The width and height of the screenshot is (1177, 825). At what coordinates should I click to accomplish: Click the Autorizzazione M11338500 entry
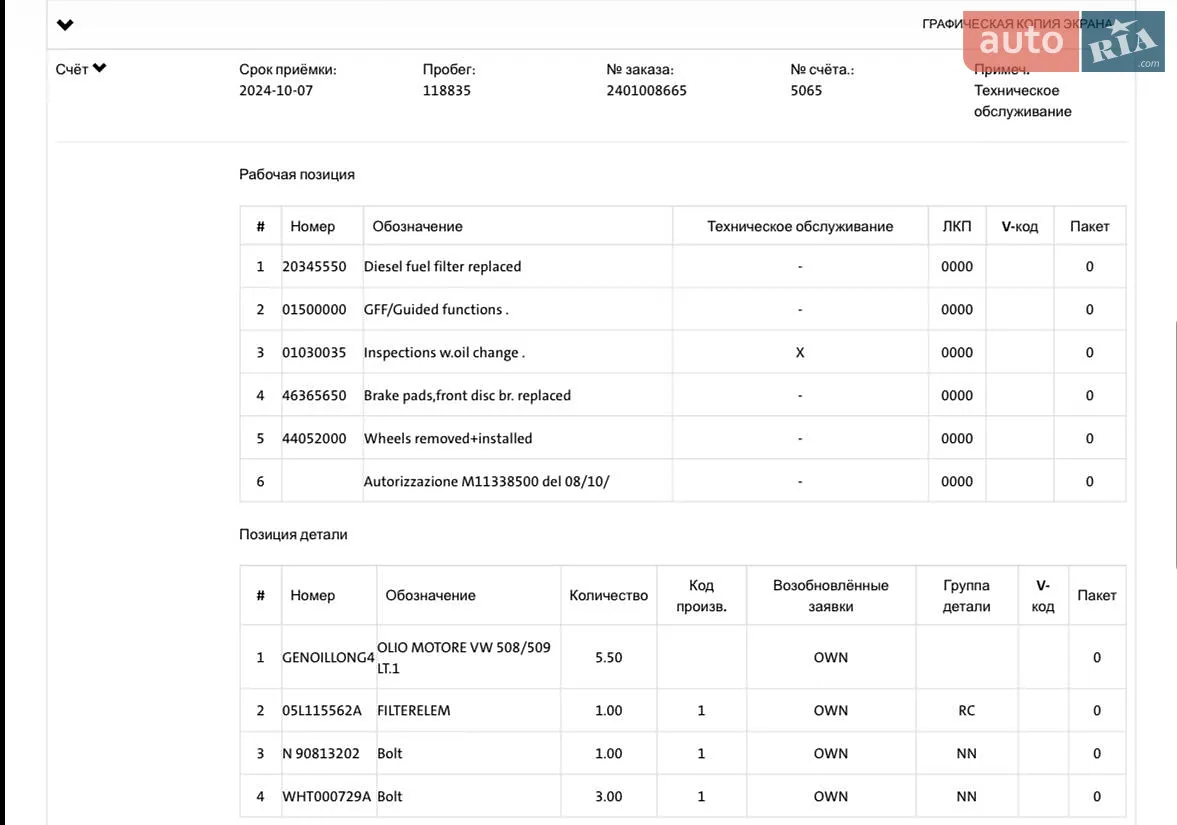point(487,481)
